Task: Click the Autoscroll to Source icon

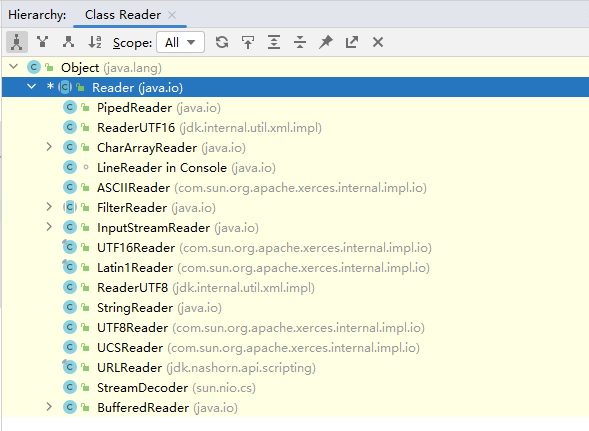Action: [x=248, y=42]
